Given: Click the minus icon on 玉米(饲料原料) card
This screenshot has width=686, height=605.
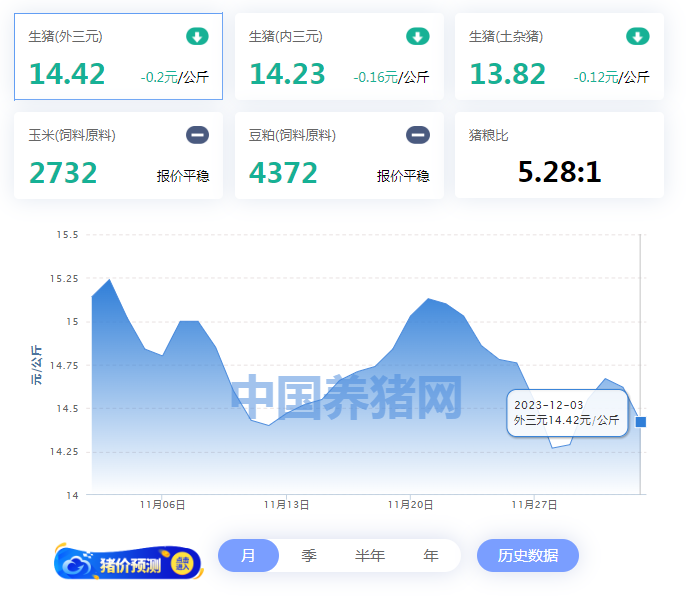Looking at the screenshot, I should tap(197, 135).
